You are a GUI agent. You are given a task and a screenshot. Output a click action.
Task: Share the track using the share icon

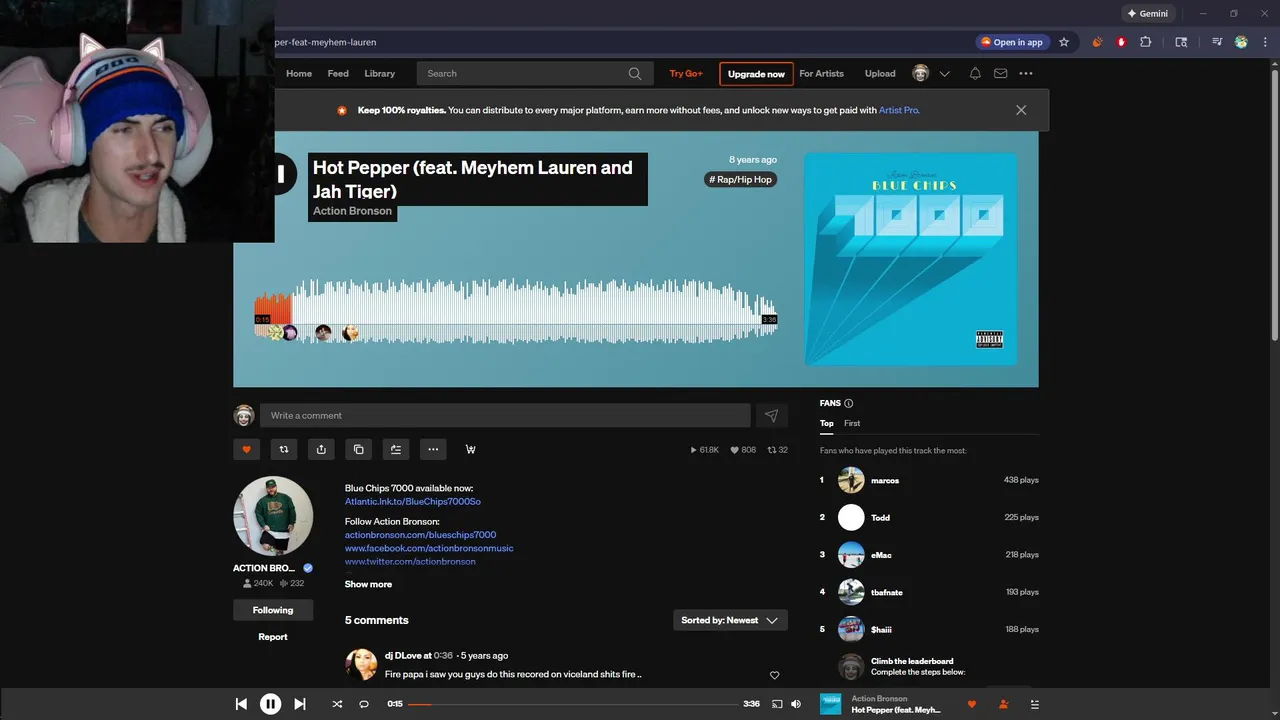click(321, 449)
